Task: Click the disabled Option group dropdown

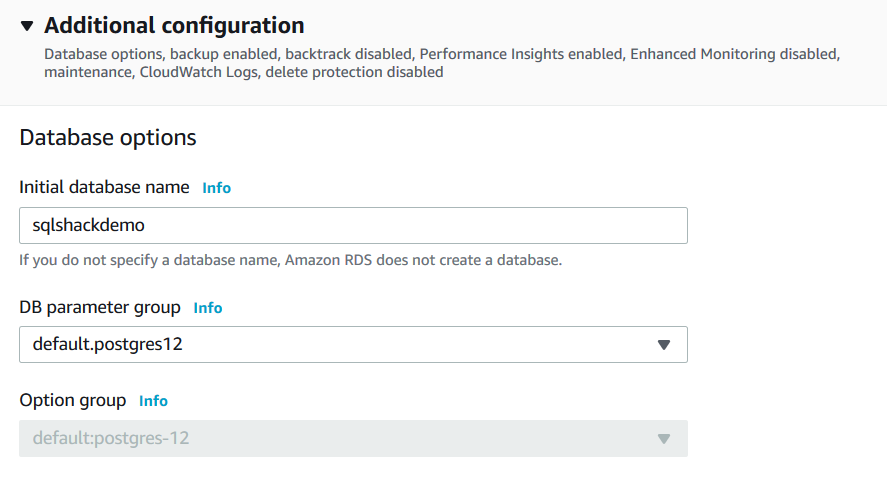Action: (353, 438)
